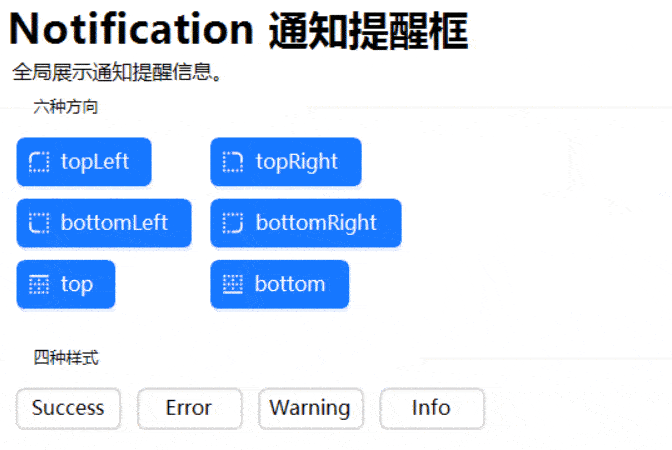Click the "Notification 通知提醒框" page heading

(239, 30)
